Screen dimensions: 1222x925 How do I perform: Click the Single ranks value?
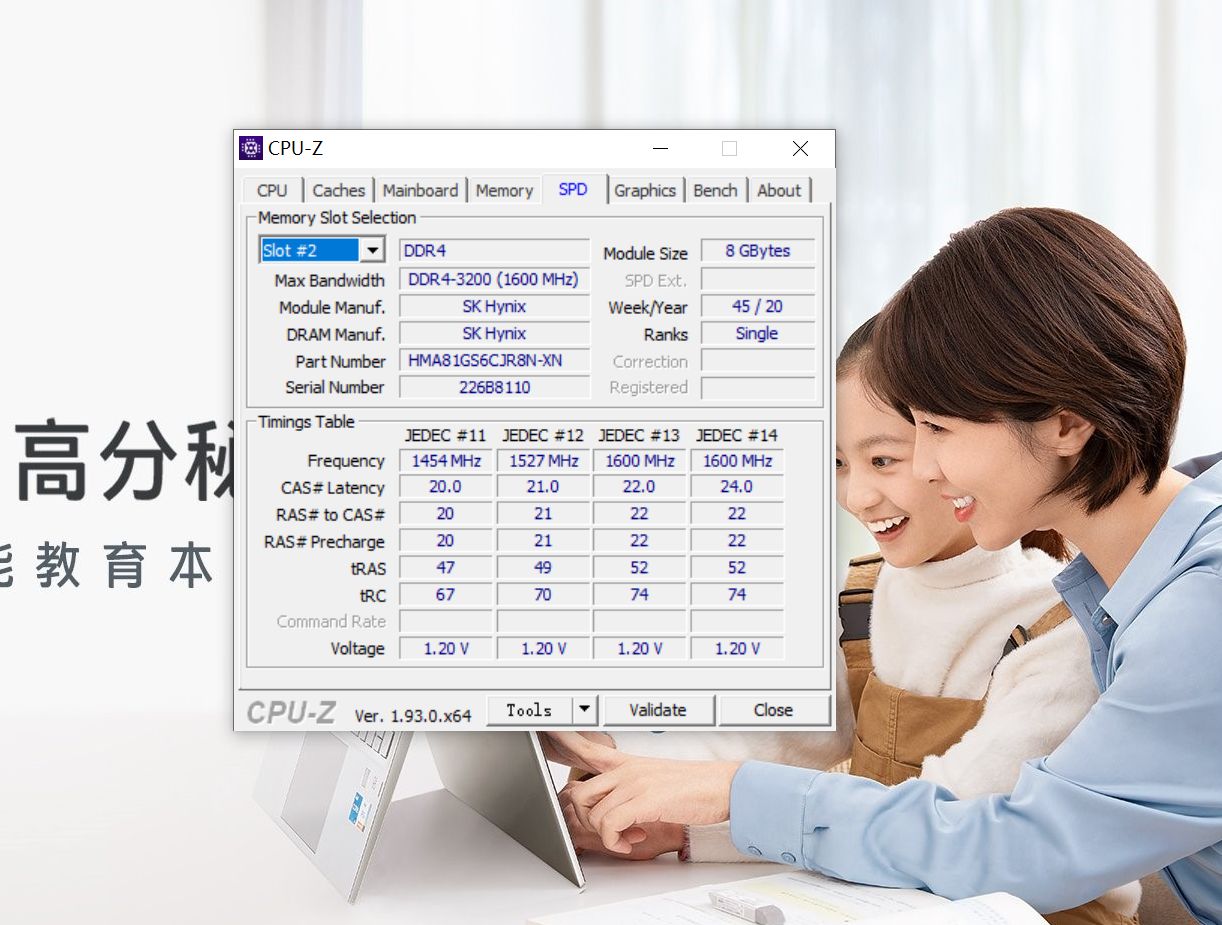(x=758, y=334)
